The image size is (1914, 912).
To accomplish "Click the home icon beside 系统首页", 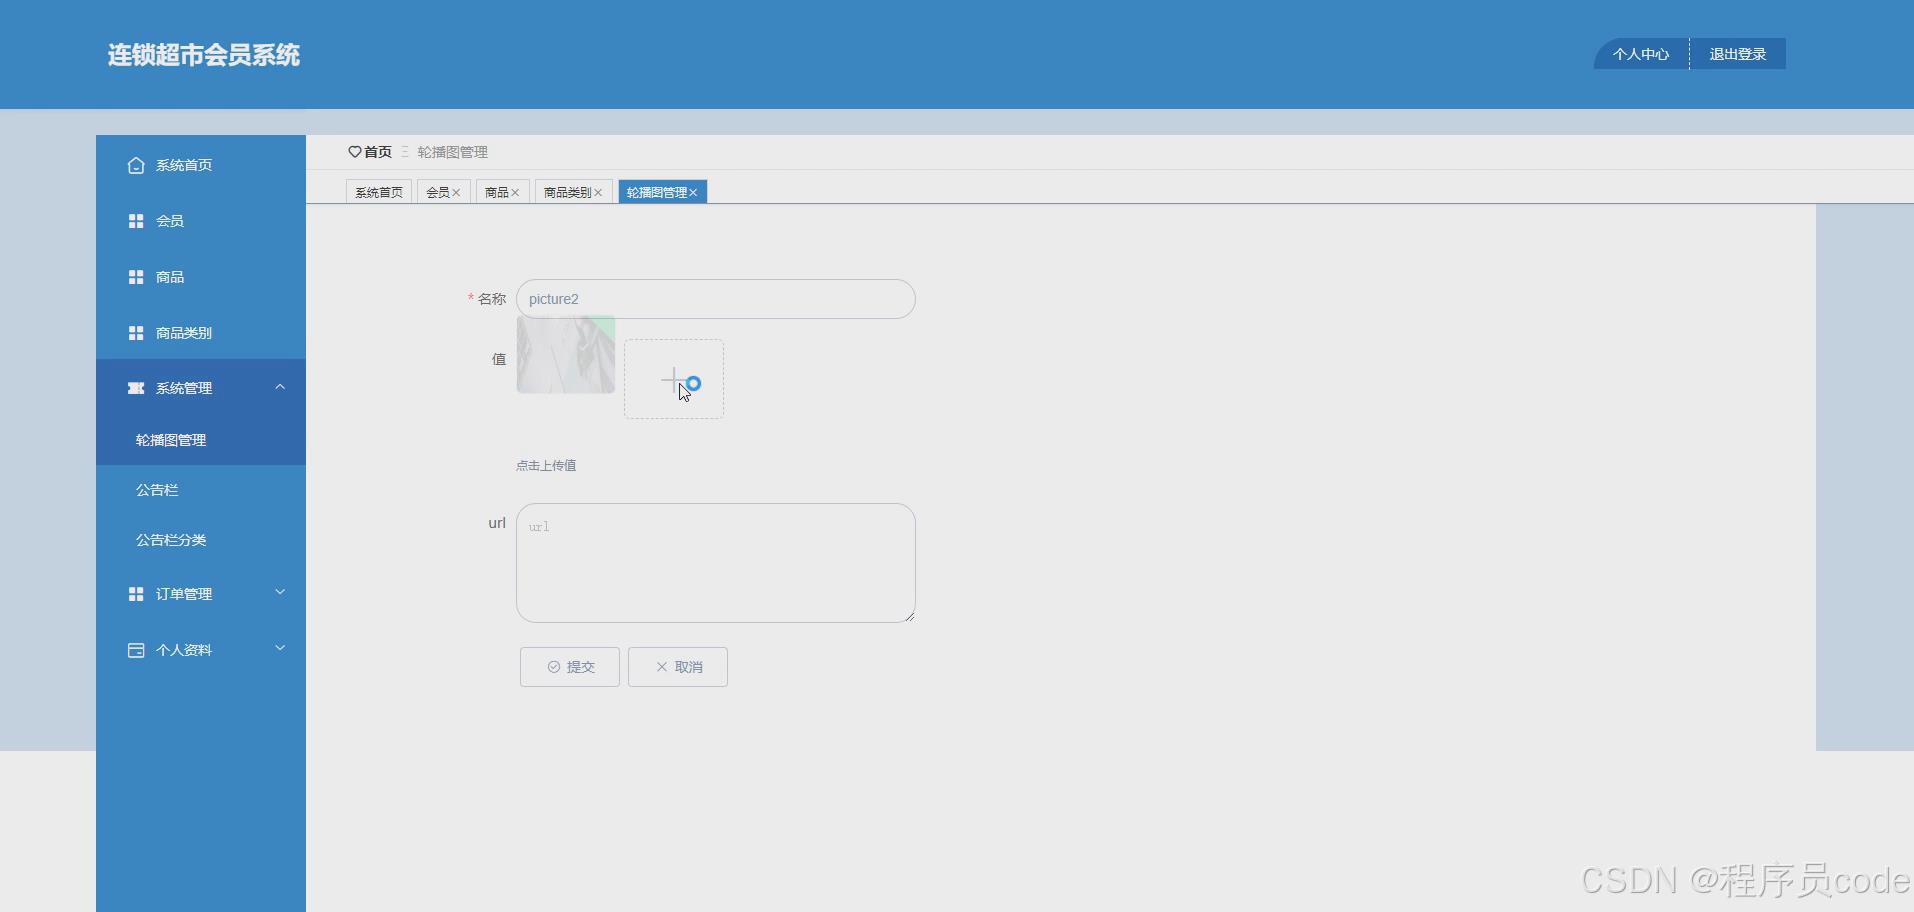I will tap(136, 165).
